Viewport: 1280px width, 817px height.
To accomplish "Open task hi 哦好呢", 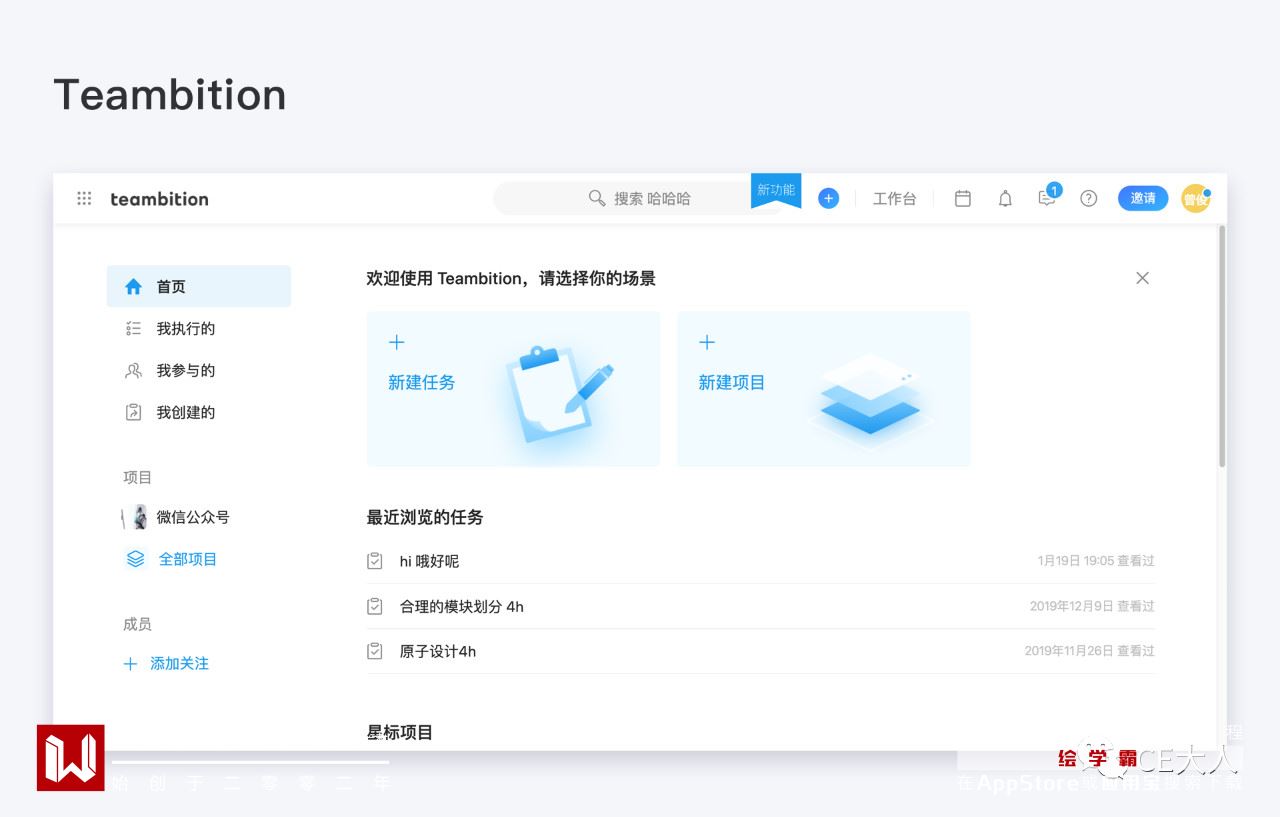I will [x=429, y=561].
